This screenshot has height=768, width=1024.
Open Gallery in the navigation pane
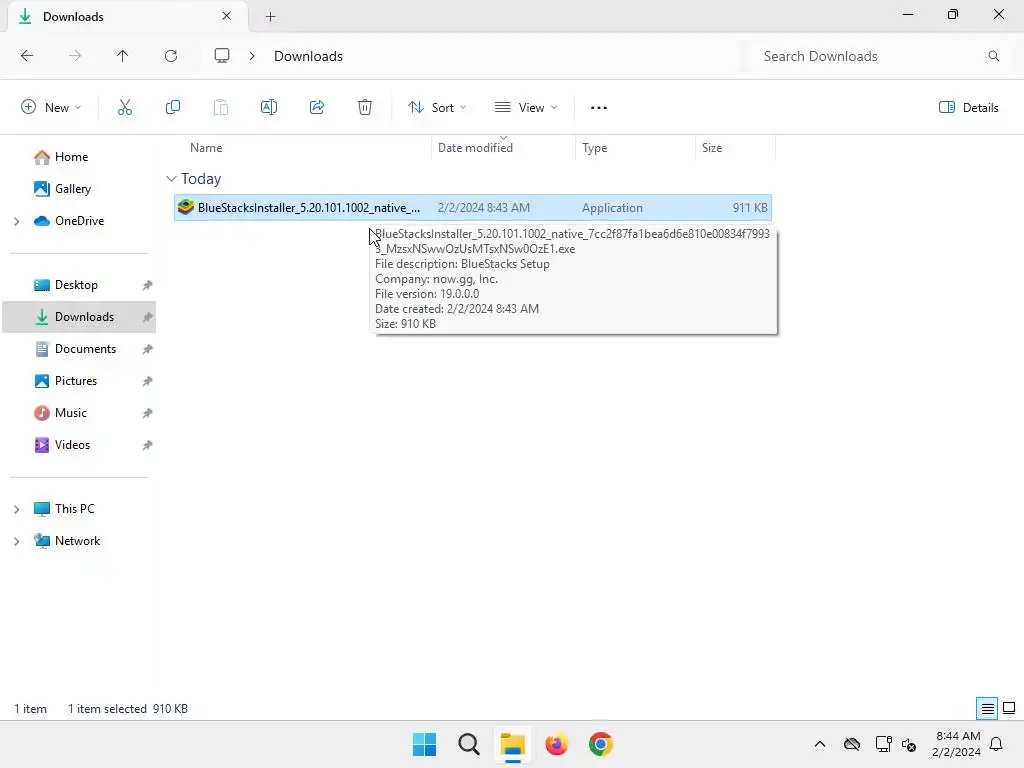click(x=72, y=189)
